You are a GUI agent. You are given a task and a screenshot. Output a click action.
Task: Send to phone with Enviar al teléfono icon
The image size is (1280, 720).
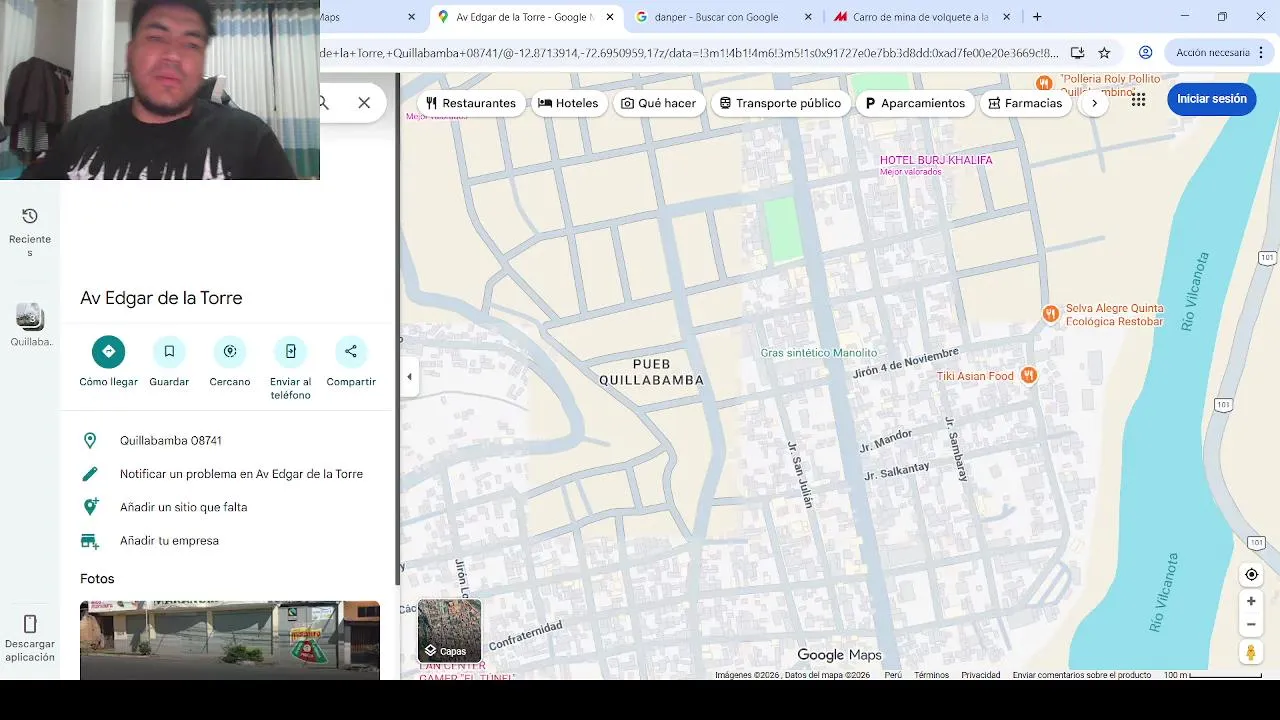(290, 351)
